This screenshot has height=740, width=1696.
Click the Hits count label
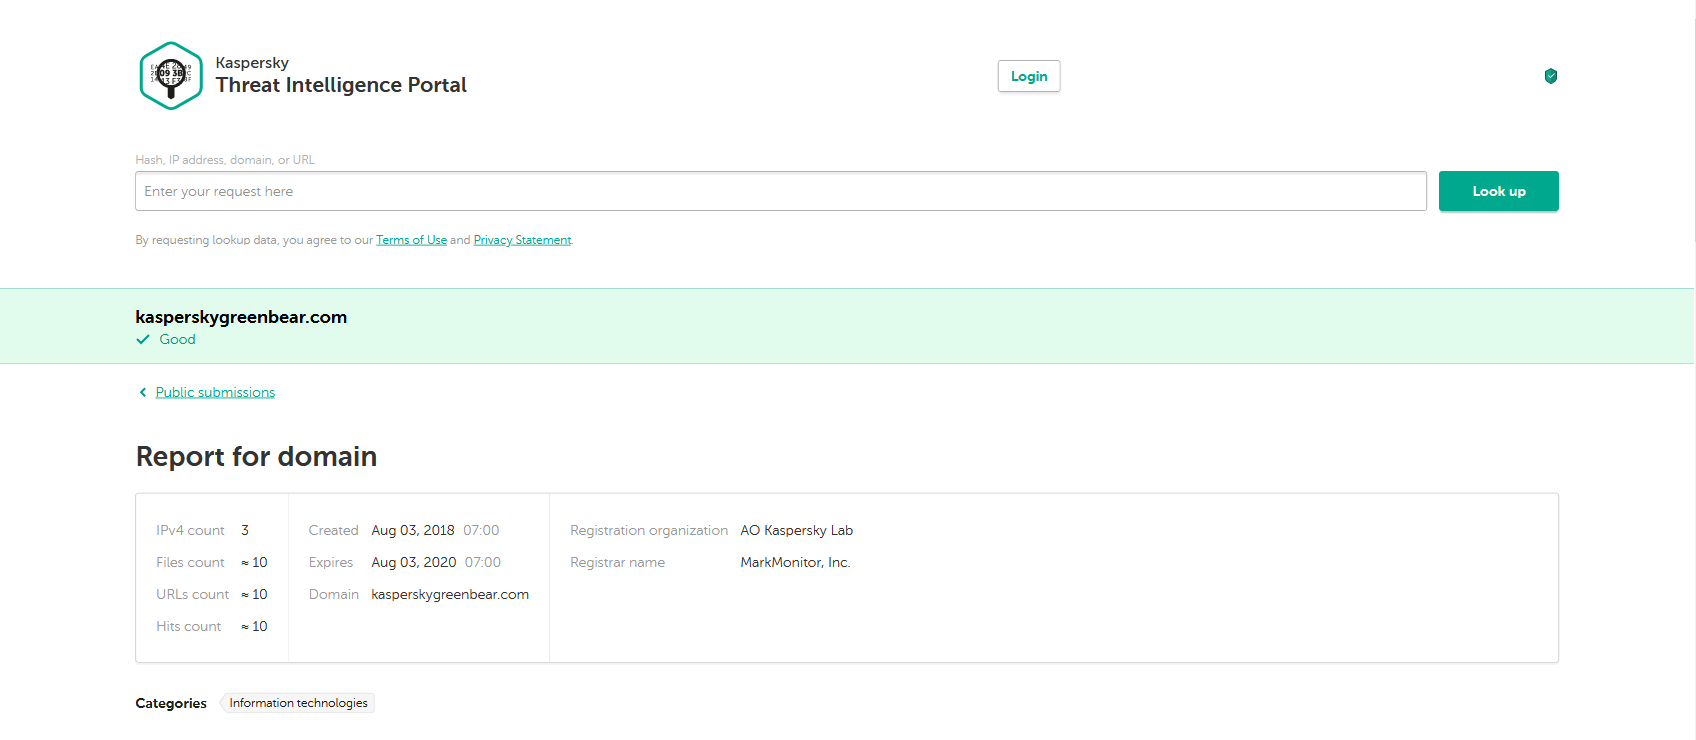188,626
